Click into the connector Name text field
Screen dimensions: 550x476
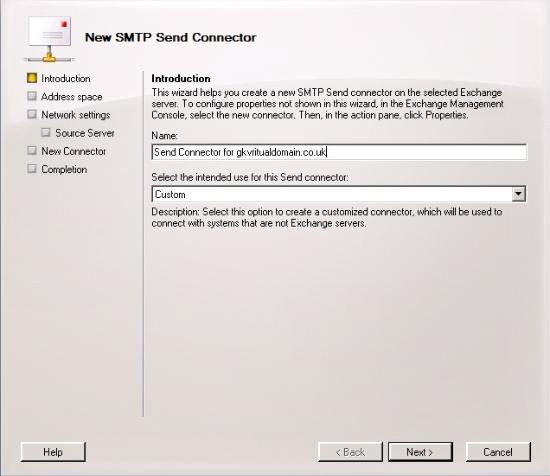click(339, 152)
